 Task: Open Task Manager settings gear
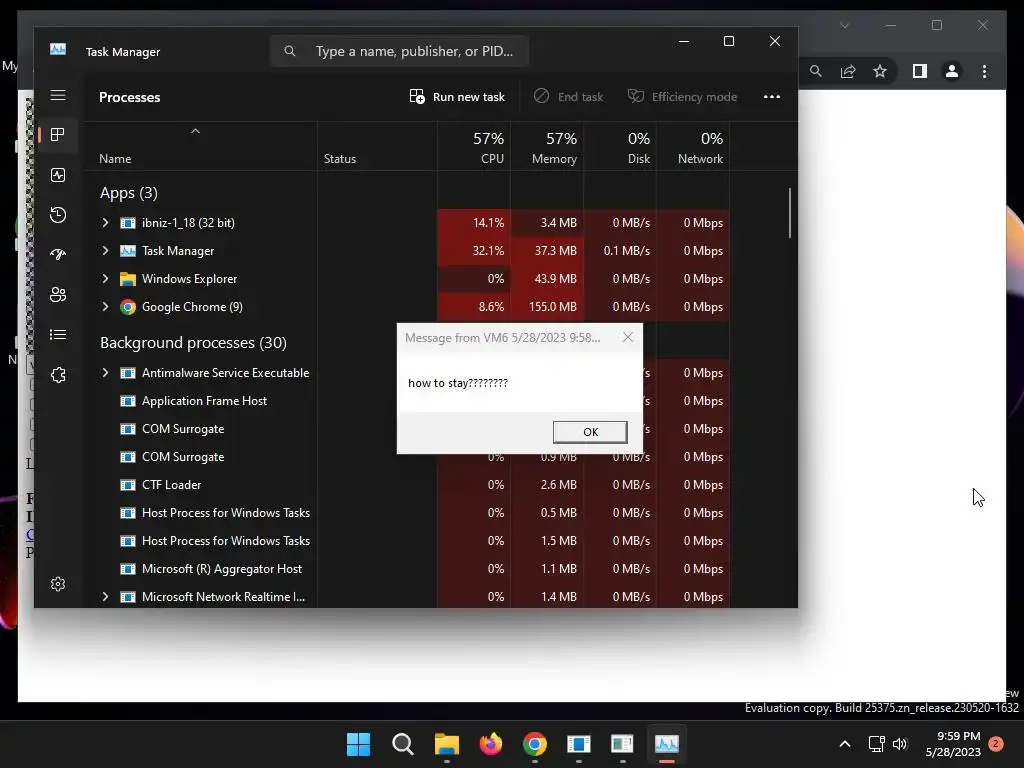(58, 584)
